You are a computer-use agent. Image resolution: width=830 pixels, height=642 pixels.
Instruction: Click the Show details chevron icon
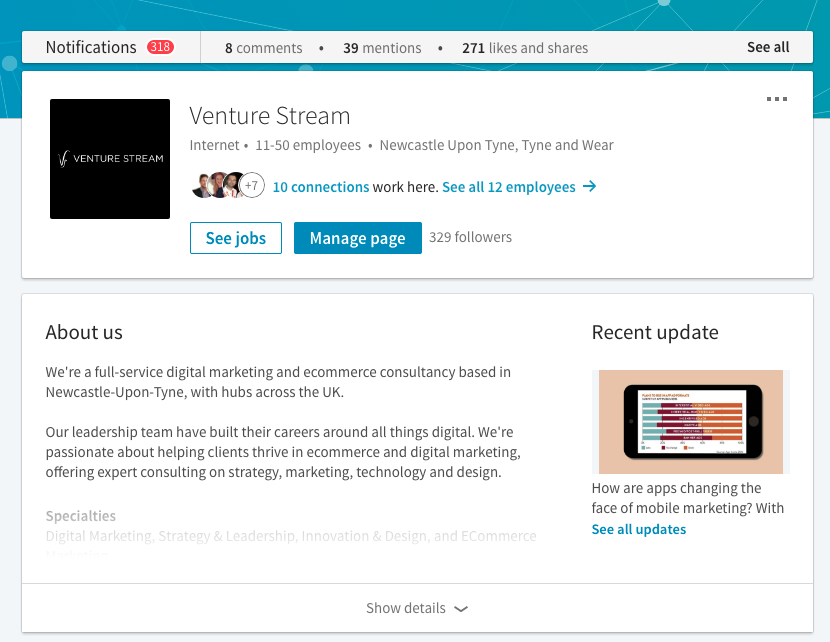tap(461, 609)
